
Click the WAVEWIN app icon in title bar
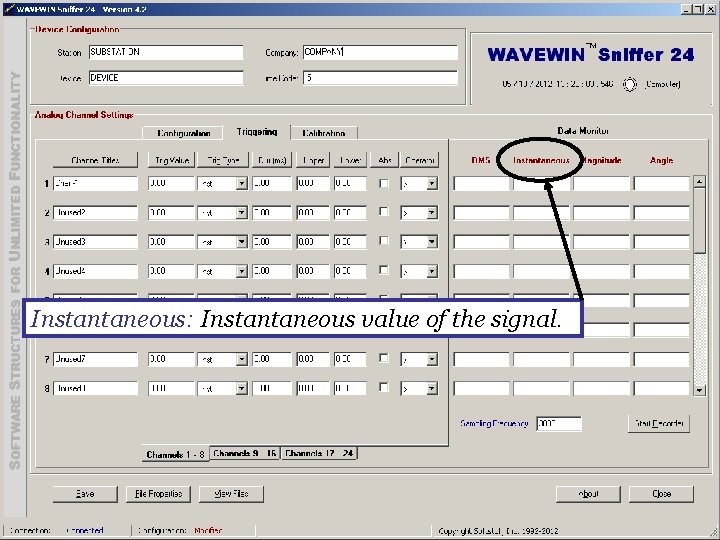[x=8, y=9]
